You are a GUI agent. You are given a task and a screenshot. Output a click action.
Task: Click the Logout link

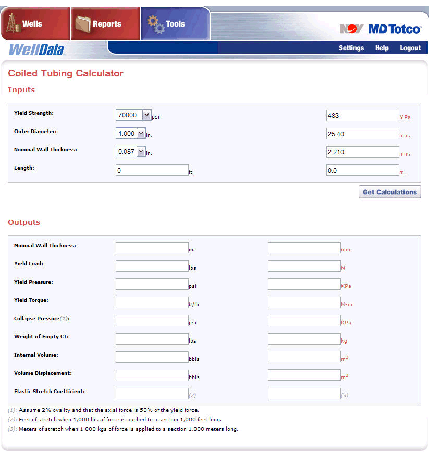point(410,48)
